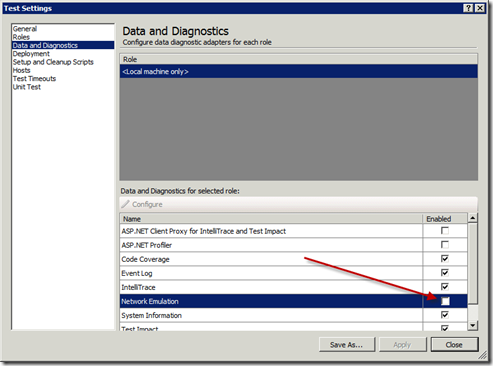
Task: Click the Enabled column header
Action: click(x=445, y=219)
